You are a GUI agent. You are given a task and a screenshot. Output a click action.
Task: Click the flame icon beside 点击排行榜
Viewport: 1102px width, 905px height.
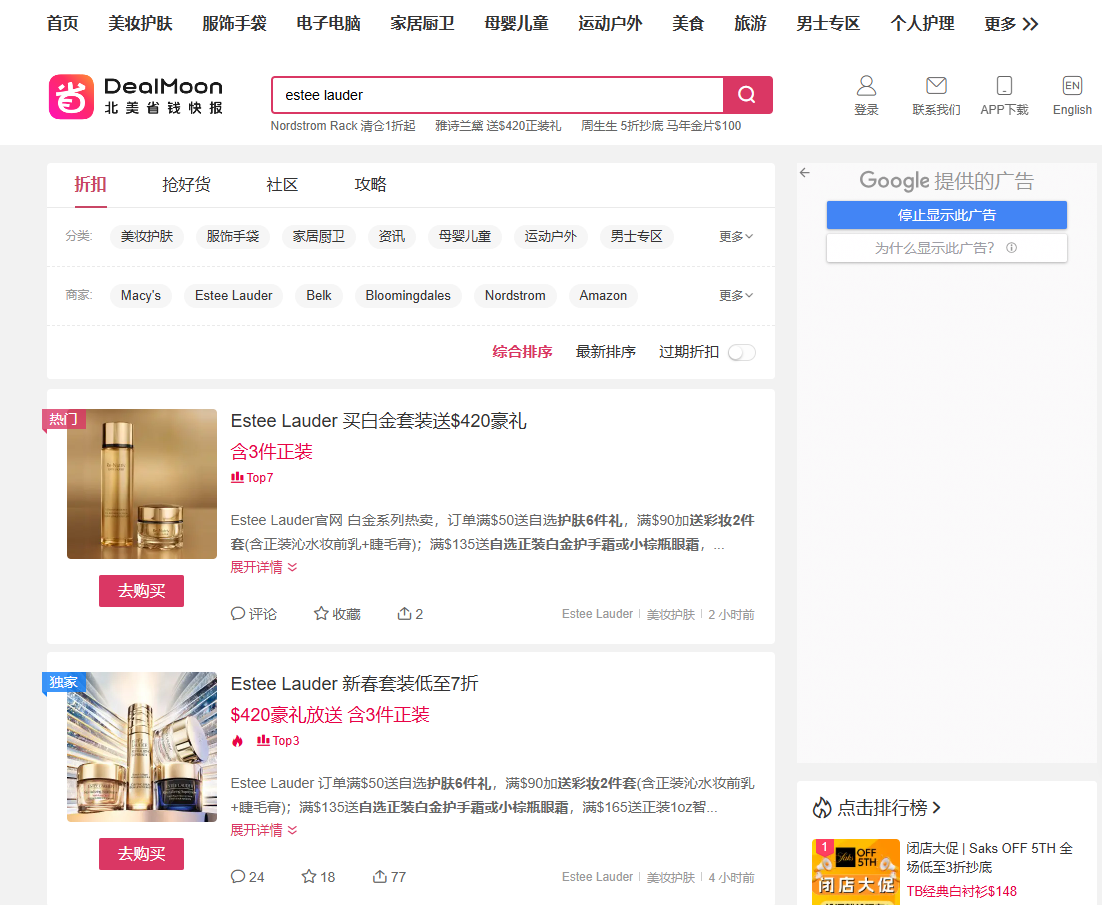[822, 808]
